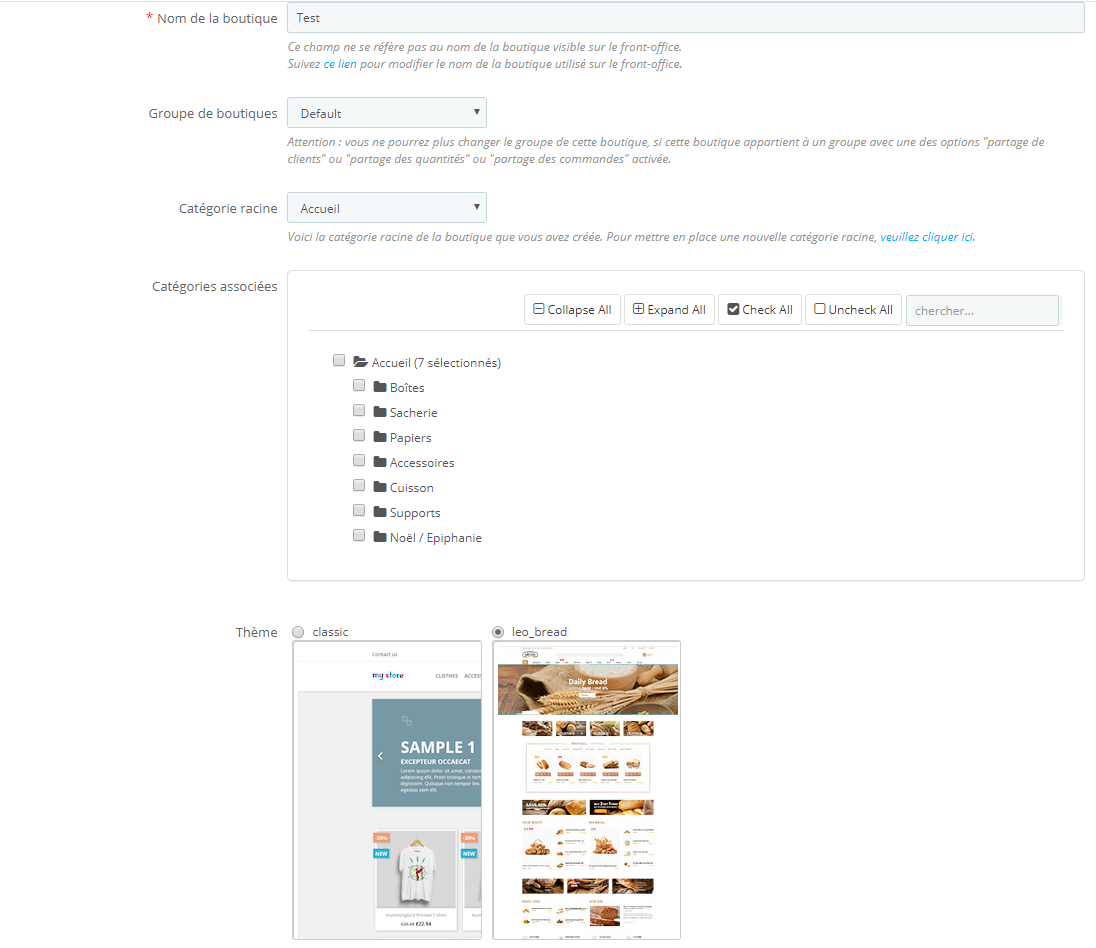Viewport: 1096px width, 948px height.
Task: Click the Accessoires category label
Action: (x=421, y=463)
